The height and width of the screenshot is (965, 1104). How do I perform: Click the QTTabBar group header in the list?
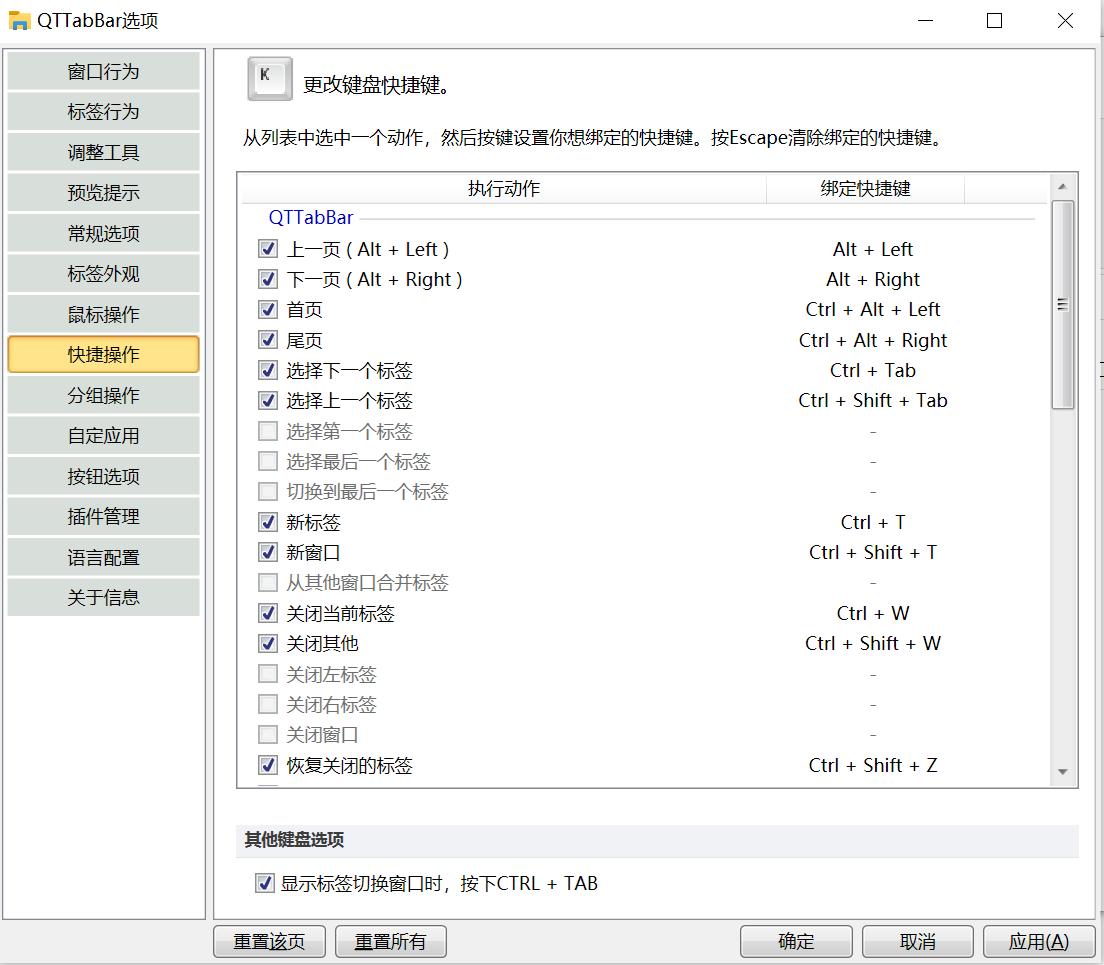point(311,216)
